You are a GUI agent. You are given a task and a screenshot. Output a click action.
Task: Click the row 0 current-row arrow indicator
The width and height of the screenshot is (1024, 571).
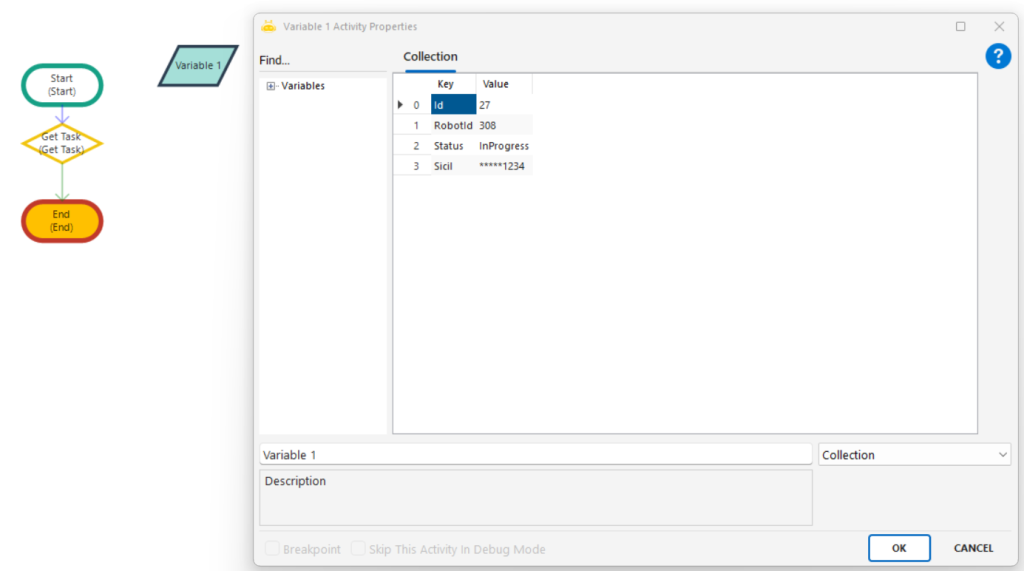click(x=401, y=105)
